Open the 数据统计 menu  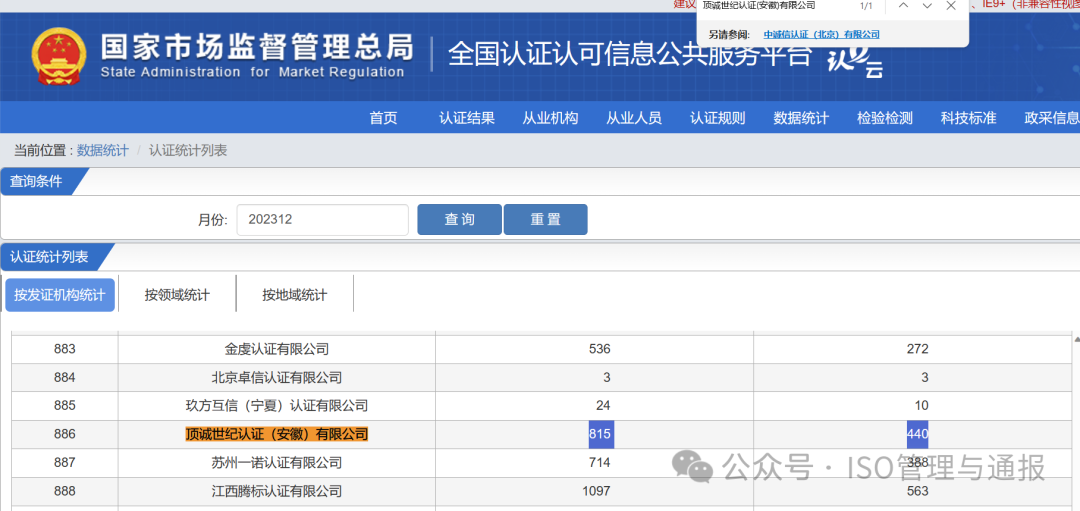(x=801, y=118)
